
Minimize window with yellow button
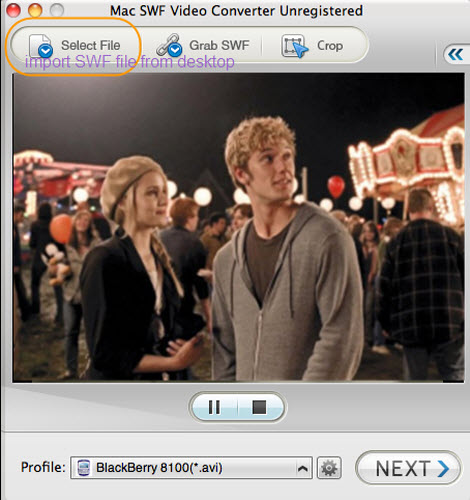click(x=35, y=10)
